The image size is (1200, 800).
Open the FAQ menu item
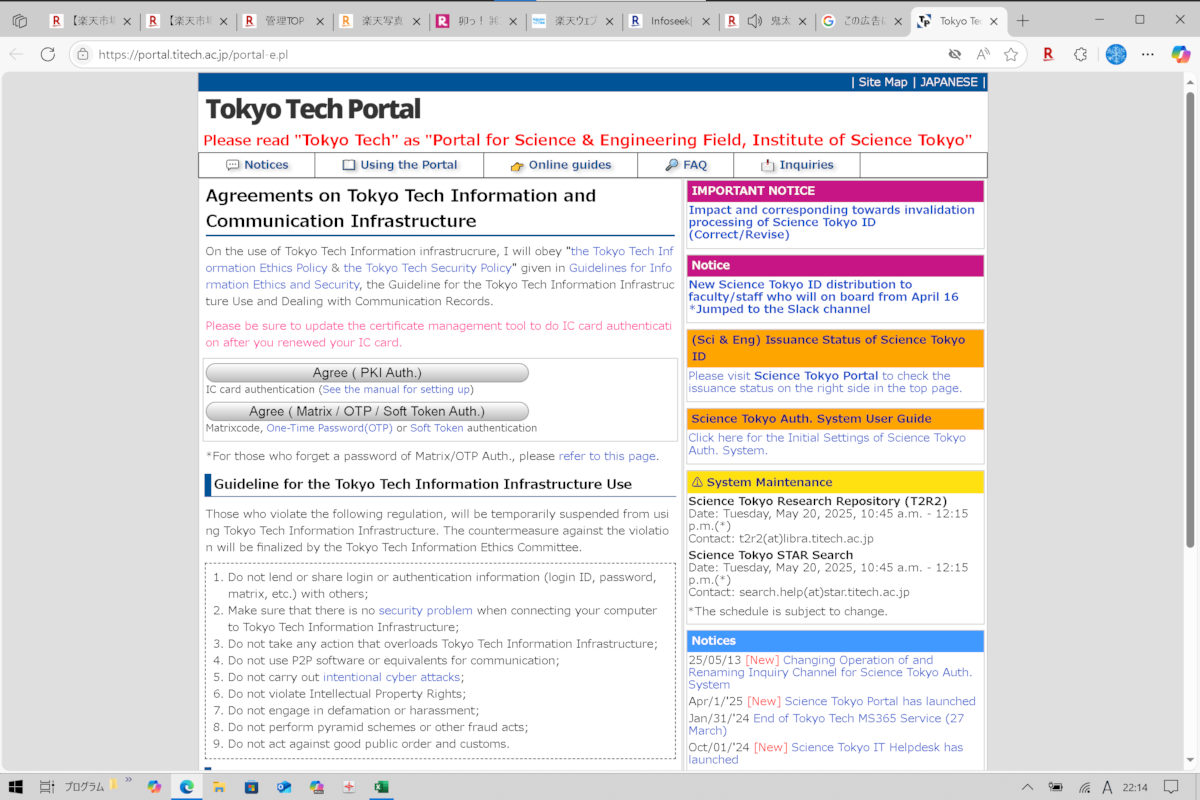pyautogui.click(x=685, y=165)
